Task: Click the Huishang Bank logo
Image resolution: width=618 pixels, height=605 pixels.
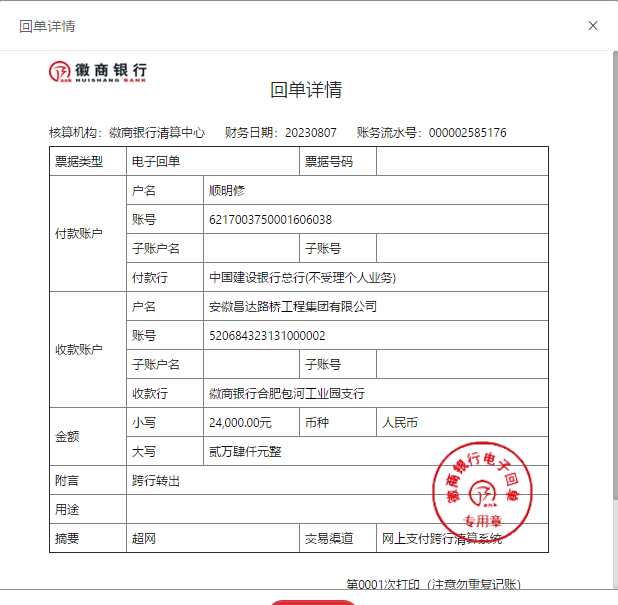Action: [99, 71]
